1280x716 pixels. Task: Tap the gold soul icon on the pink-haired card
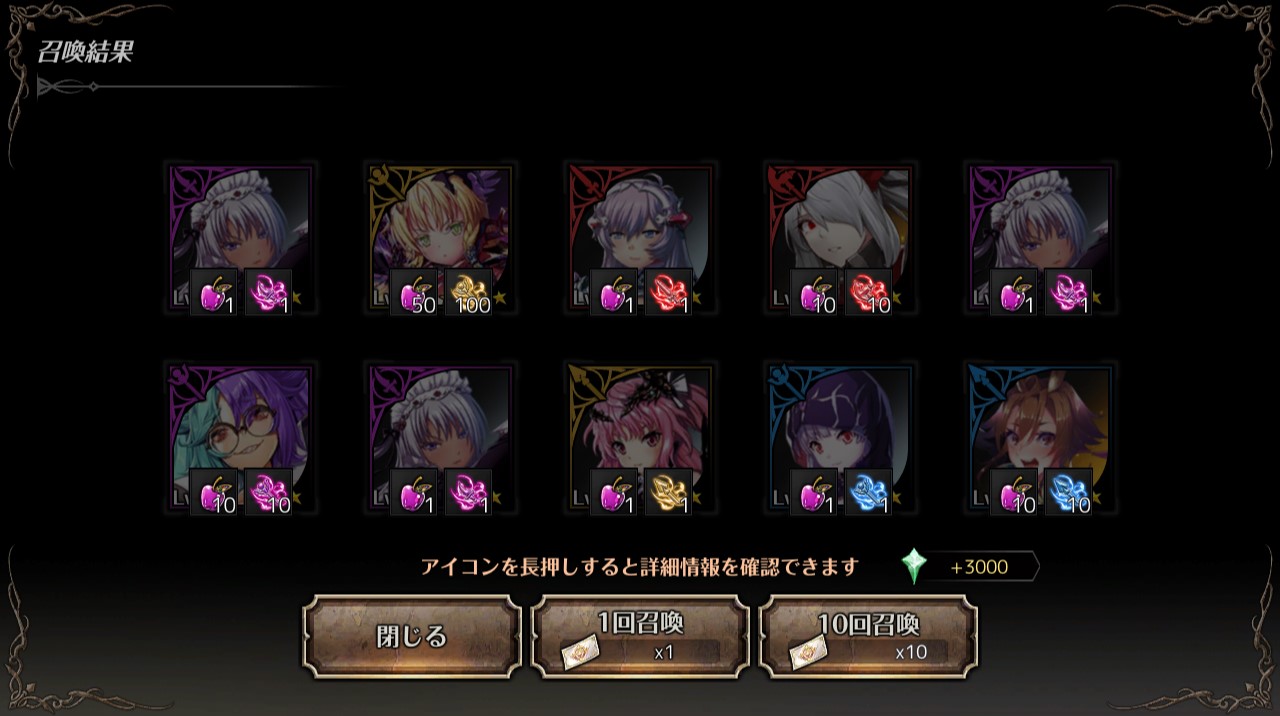668,493
